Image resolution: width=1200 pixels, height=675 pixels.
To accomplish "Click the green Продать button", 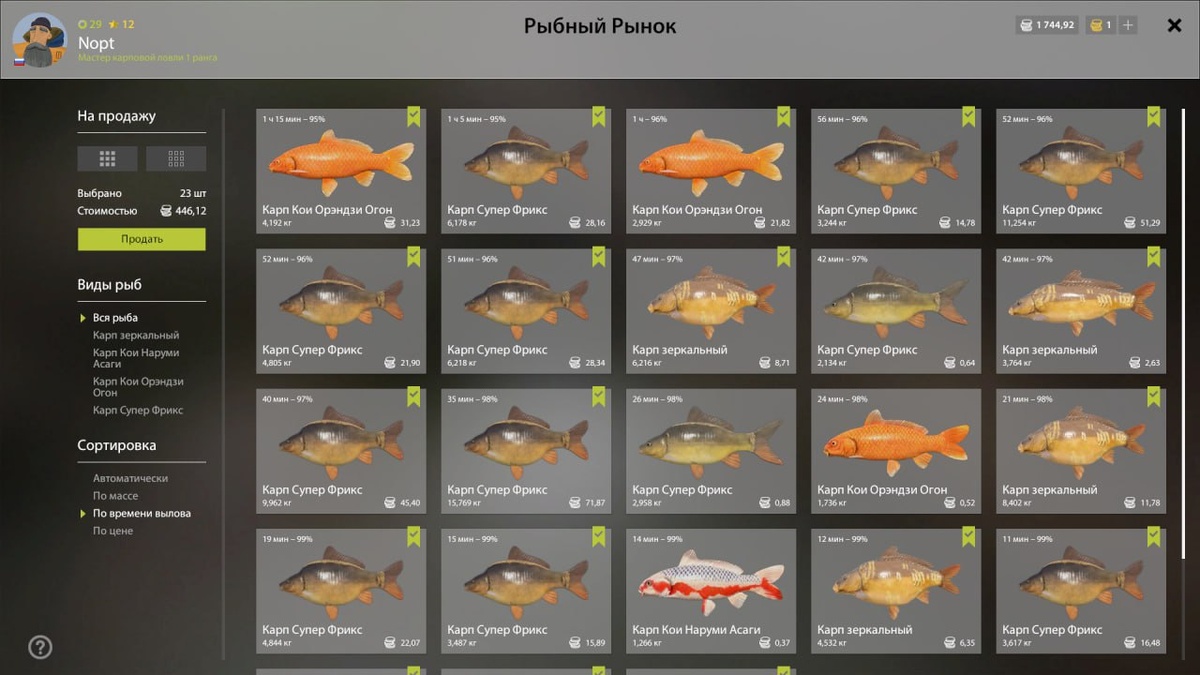I will tap(142, 239).
